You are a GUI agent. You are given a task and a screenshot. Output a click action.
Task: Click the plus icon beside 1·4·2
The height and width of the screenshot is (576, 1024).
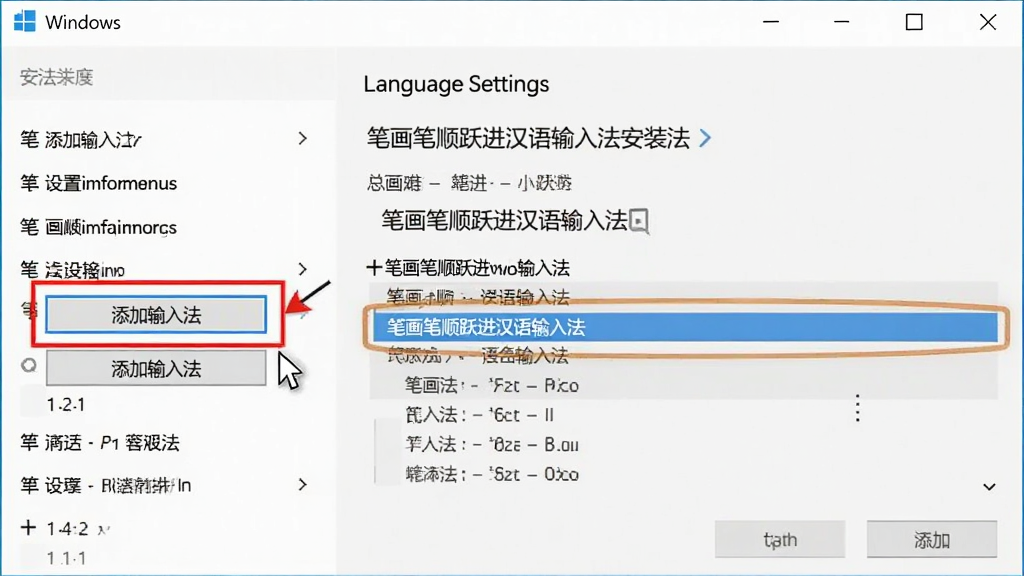(x=28, y=527)
